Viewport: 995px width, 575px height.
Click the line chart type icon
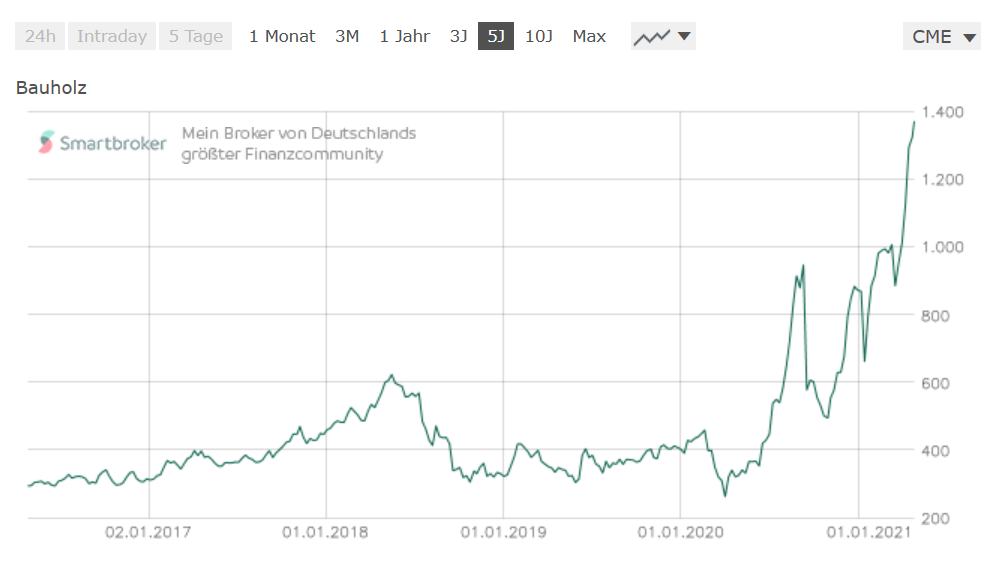(x=652, y=37)
